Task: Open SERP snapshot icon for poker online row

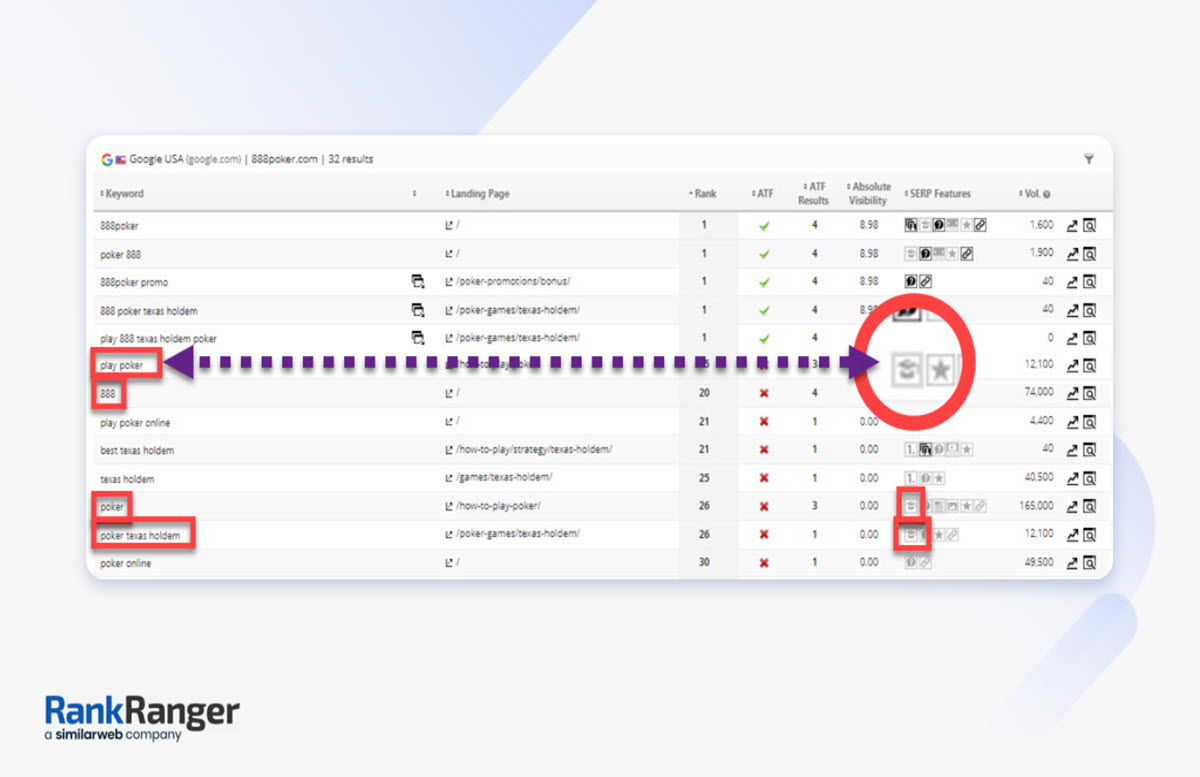Action: coord(1089,563)
